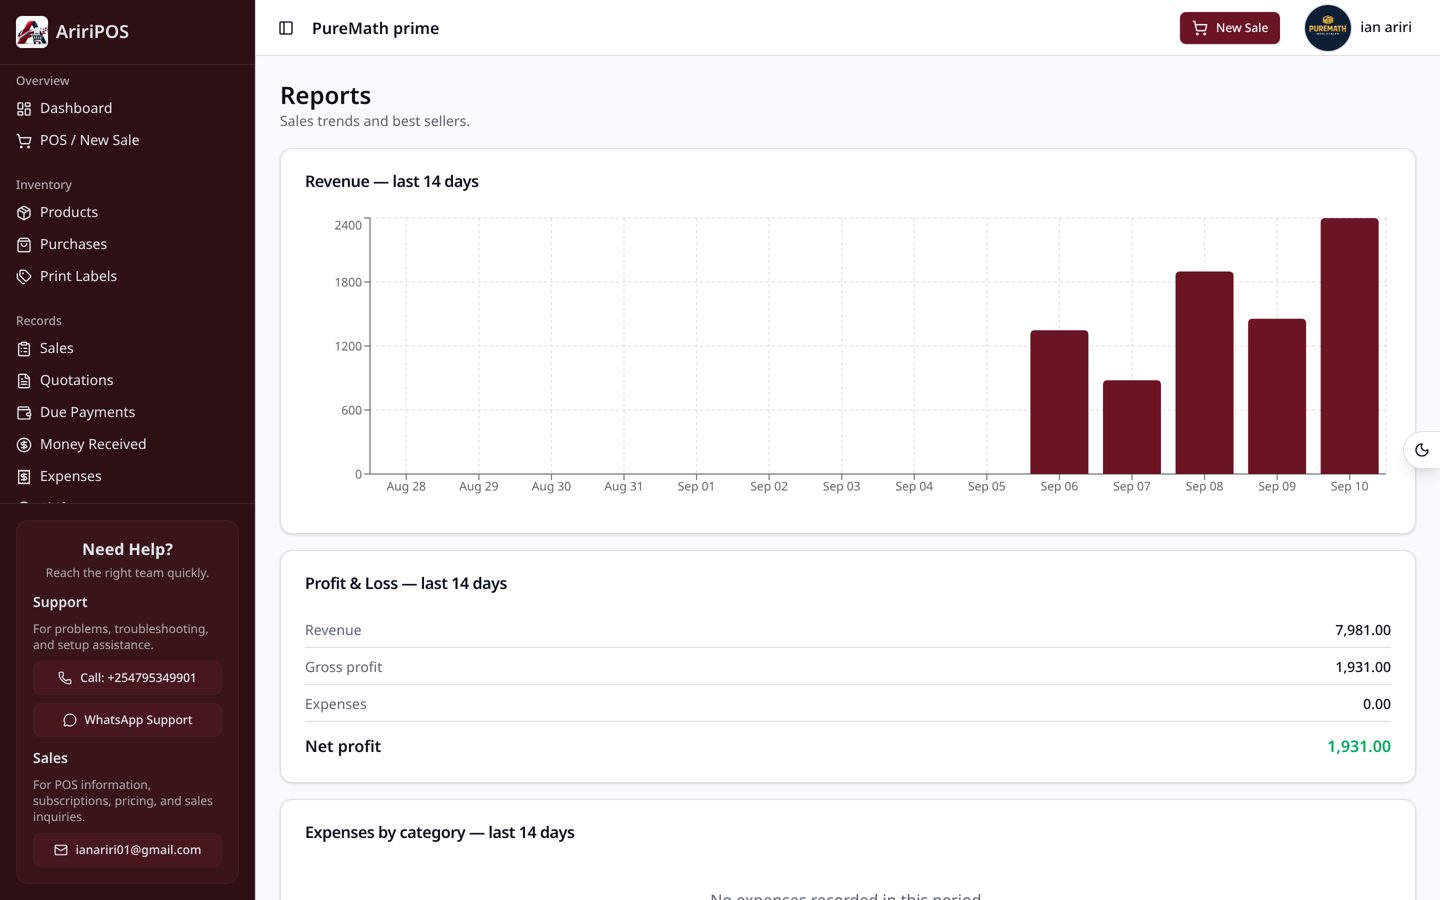This screenshot has height=900, width=1440.
Task: Click the Sales receipt icon
Action: tap(24, 349)
